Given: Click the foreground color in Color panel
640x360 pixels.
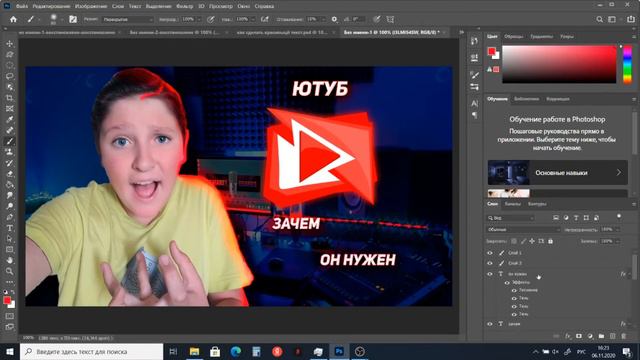Looking at the screenshot, I should (x=491, y=51).
